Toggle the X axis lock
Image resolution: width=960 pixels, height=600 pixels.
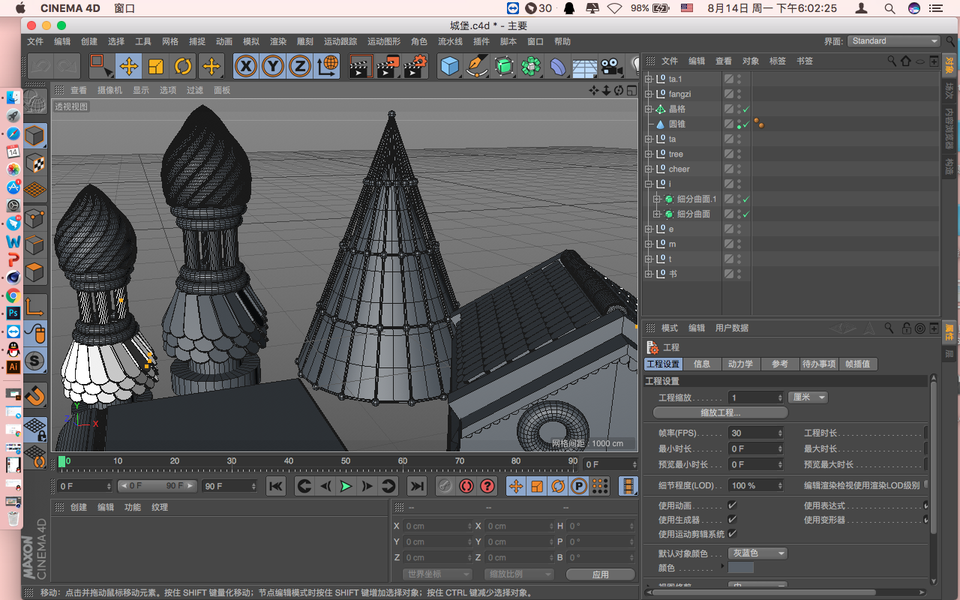pyautogui.click(x=245, y=66)
